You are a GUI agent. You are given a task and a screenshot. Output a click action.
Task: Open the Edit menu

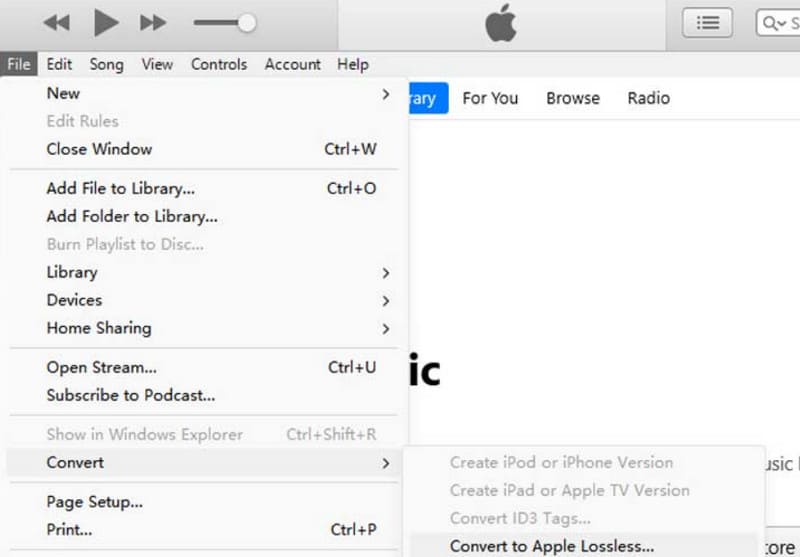click(59, 64)
